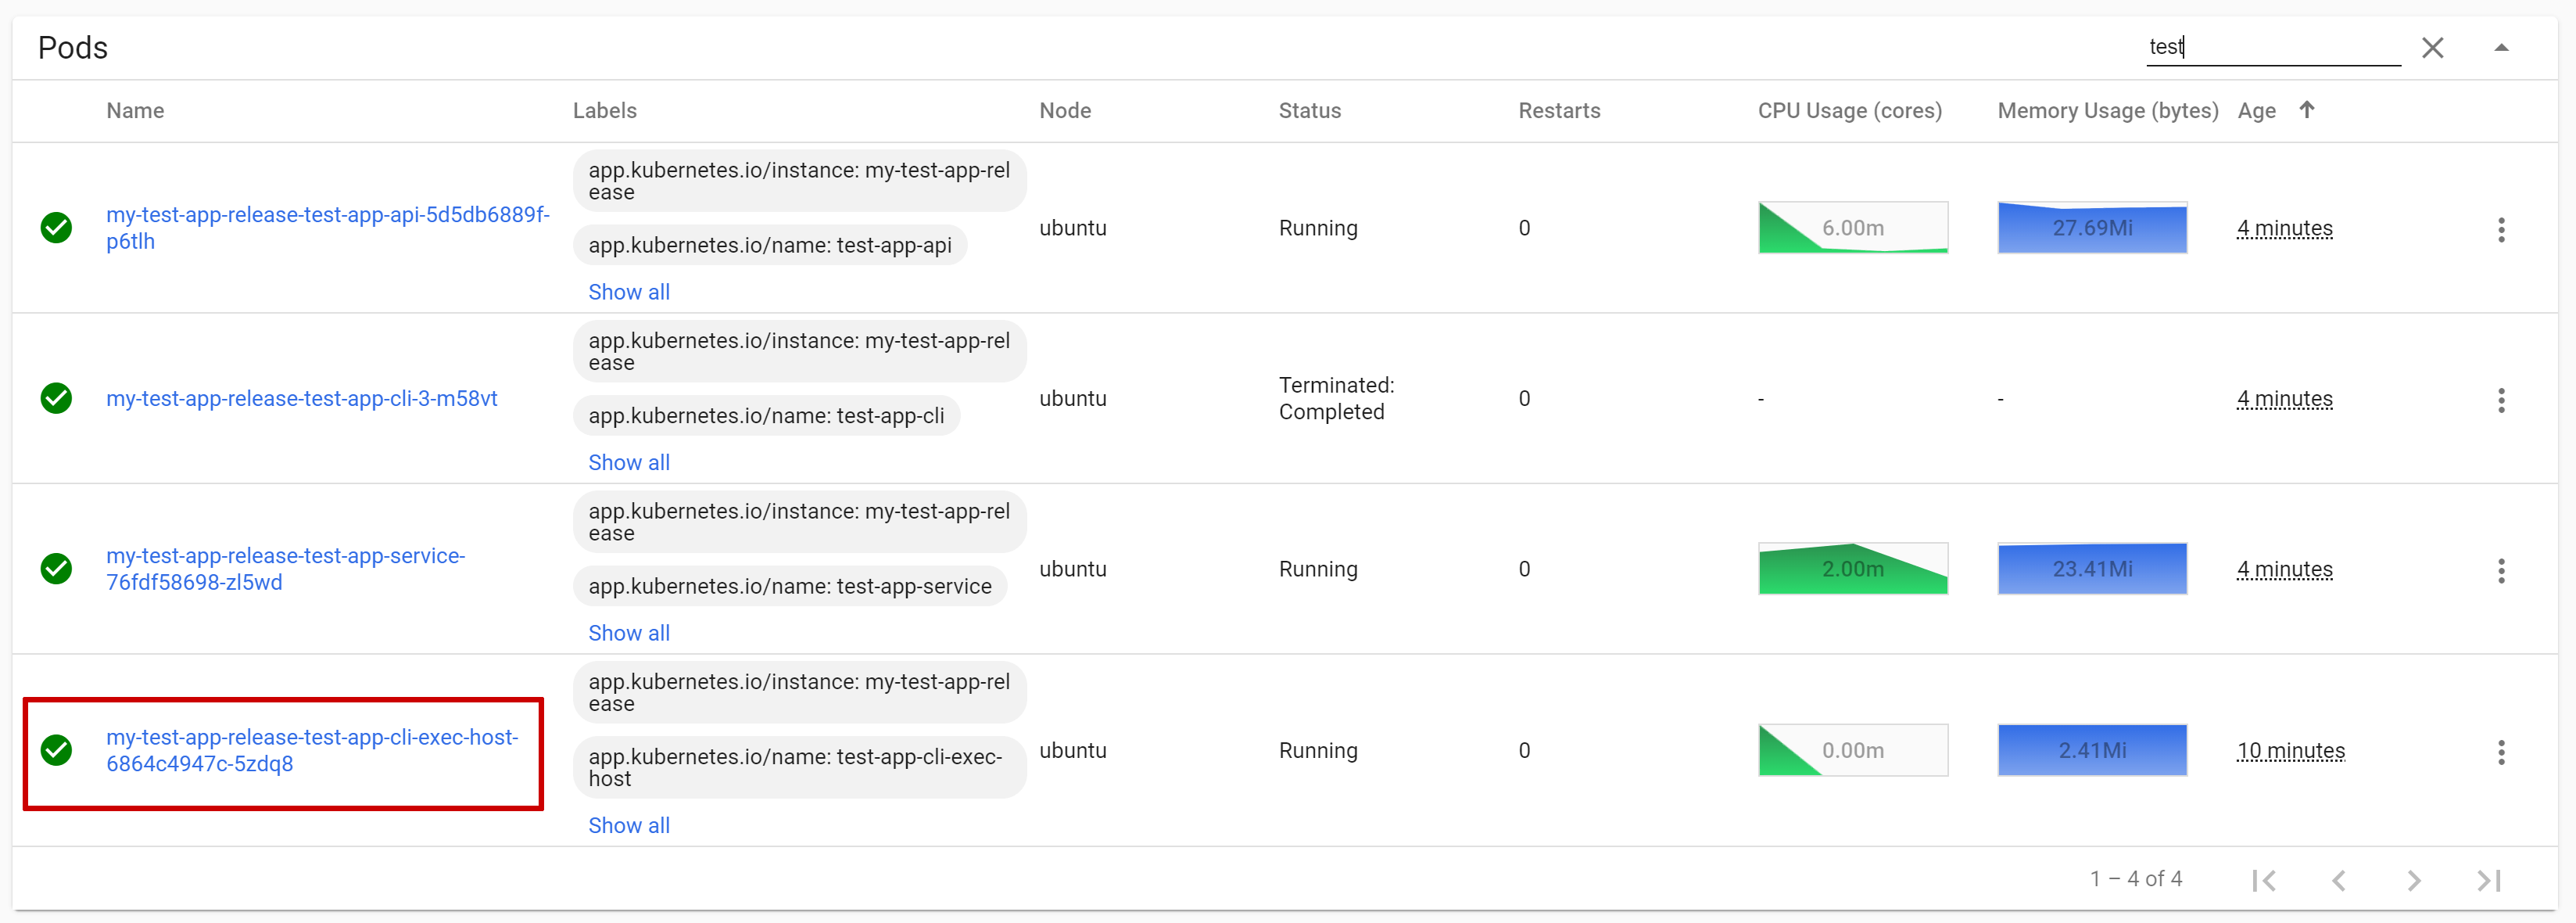Show all labels for cli-exec-host pod
This screenshot has height=923, width=2576.
(629, 825)
